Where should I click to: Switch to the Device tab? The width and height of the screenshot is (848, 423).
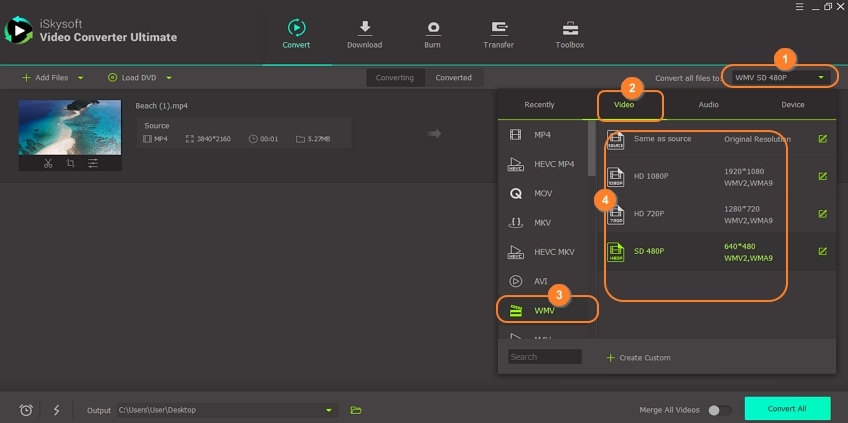(x=793, y=105)
